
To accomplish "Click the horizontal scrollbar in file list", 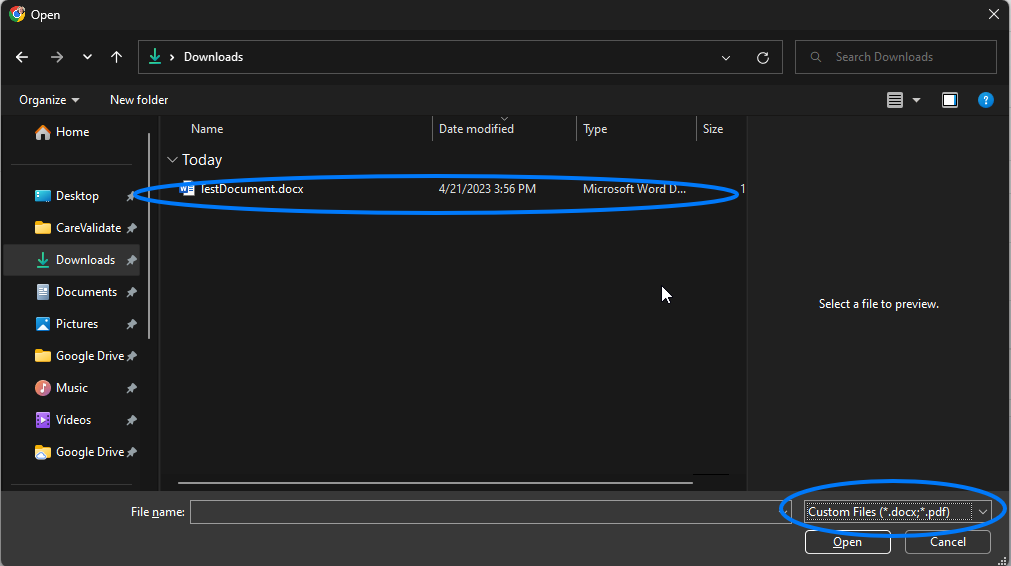I will [x=435, y=482].
